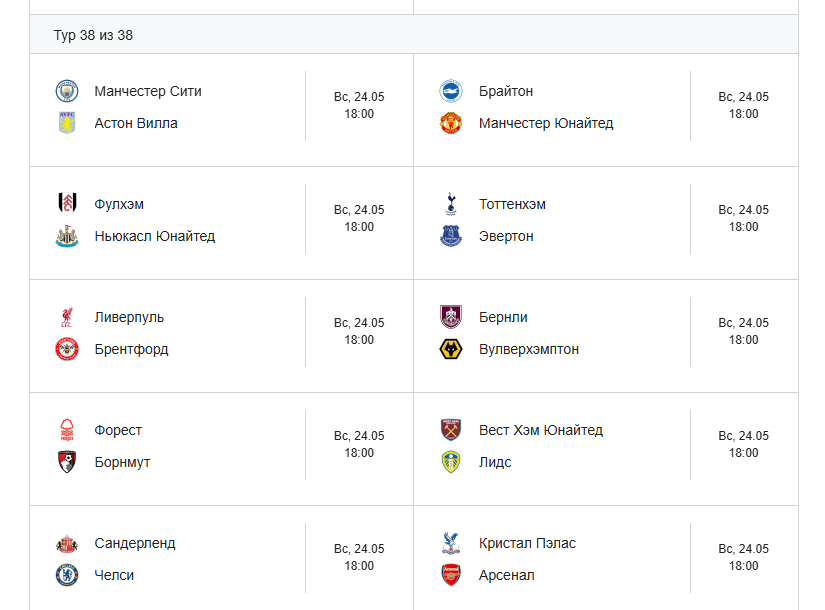The height and width of the screenshot is (610, 825).
Task: Click the Newcastle United crest
Action: click(67, 236)
